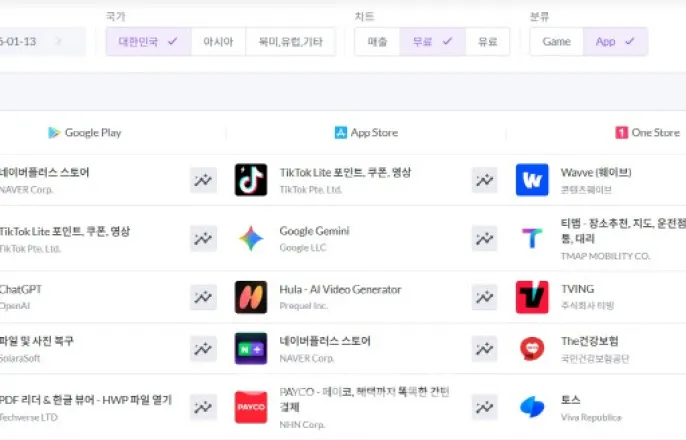Click publisher name Viva Republica
Viewport: 686px width, 440px height.
click(x=591, y=417)
